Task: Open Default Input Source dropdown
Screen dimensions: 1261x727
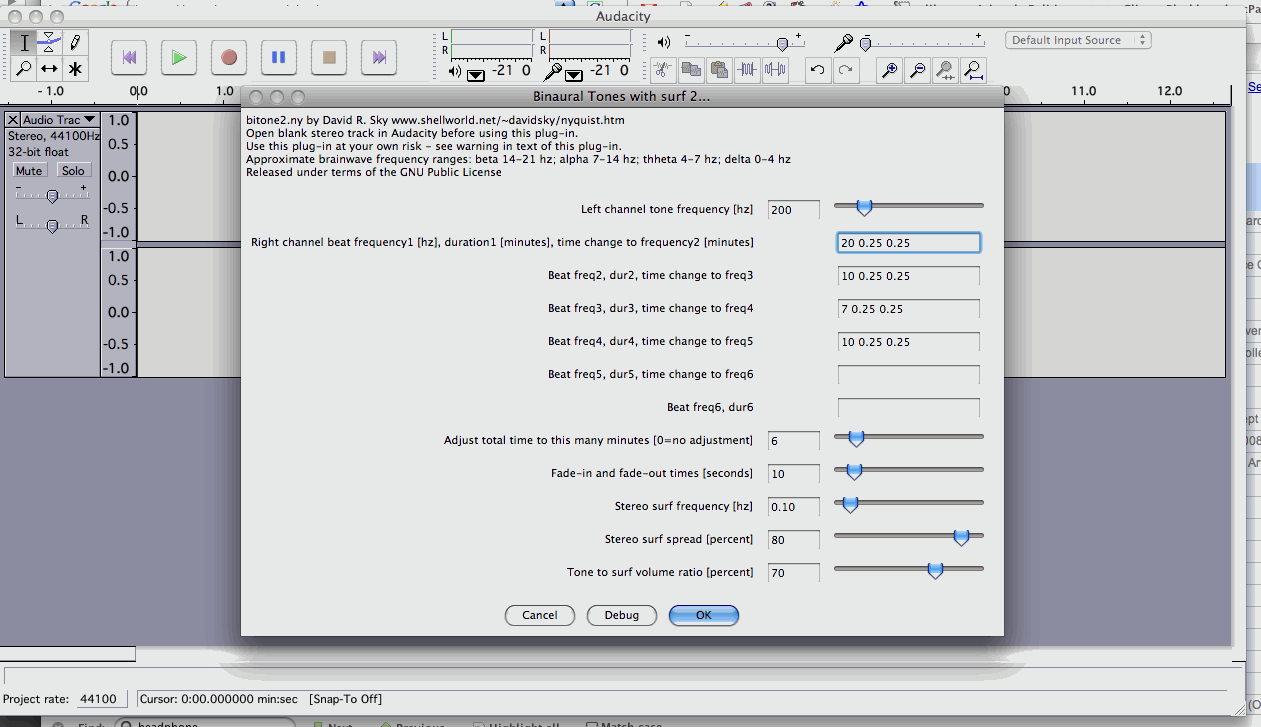Action: pyautogui.click(x=1078, y=40)
